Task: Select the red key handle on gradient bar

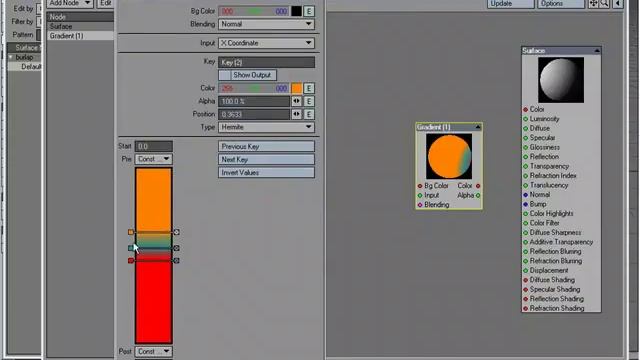Action: 131,260
